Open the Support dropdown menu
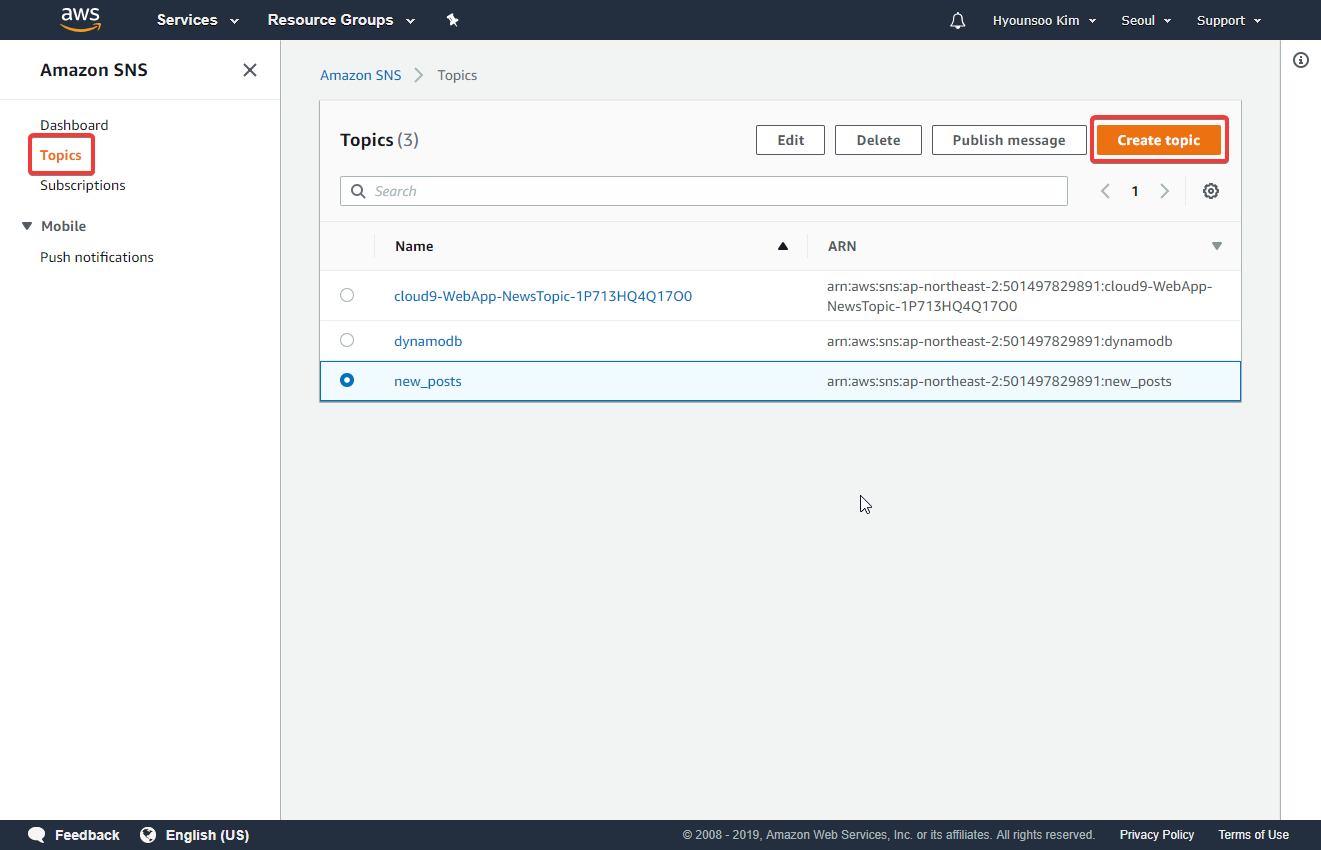 pos(1229,20)
